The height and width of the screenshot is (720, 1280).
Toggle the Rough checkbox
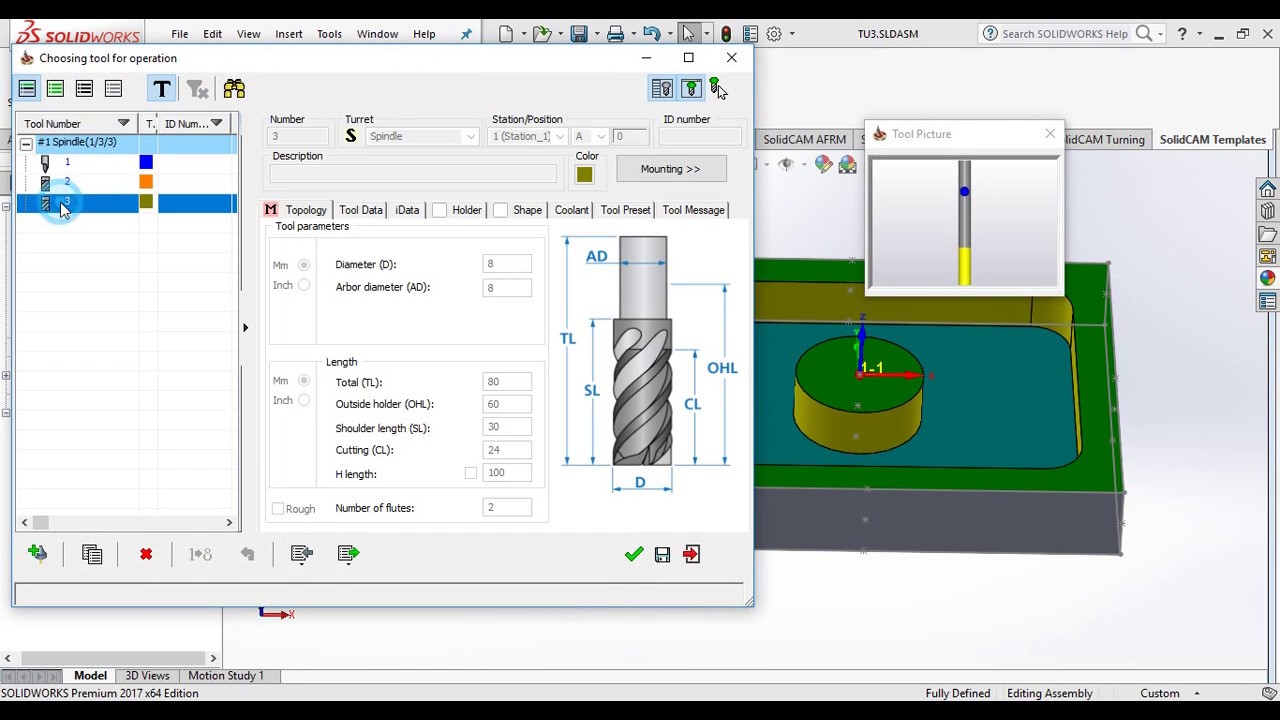point(278,509)
